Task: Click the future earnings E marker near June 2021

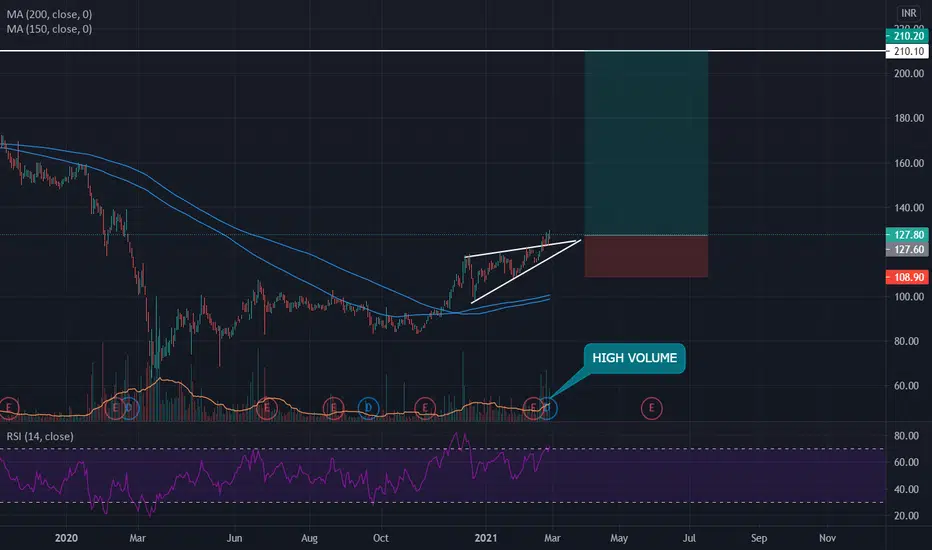Action: coord(651,408)
